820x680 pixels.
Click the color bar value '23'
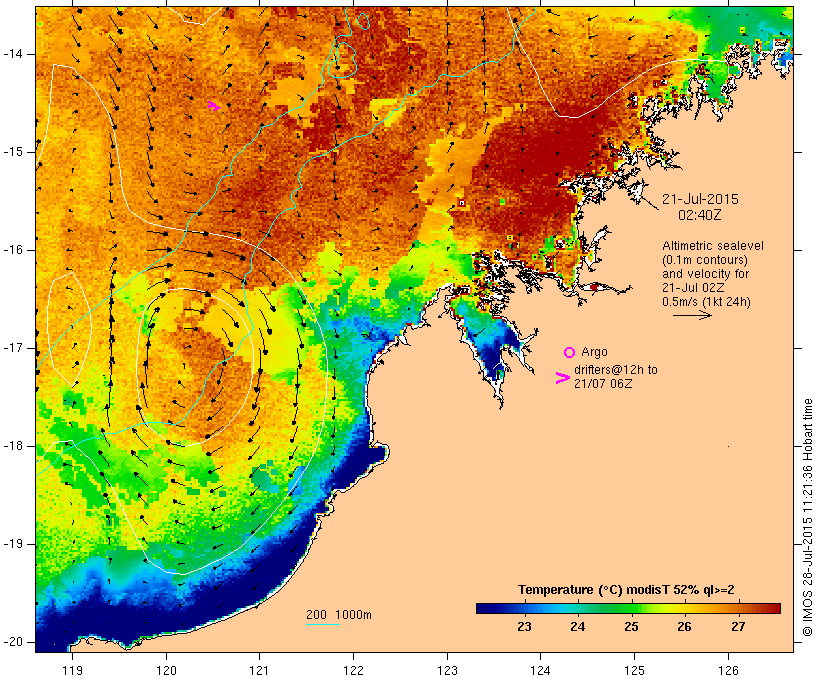pos(524,627)
